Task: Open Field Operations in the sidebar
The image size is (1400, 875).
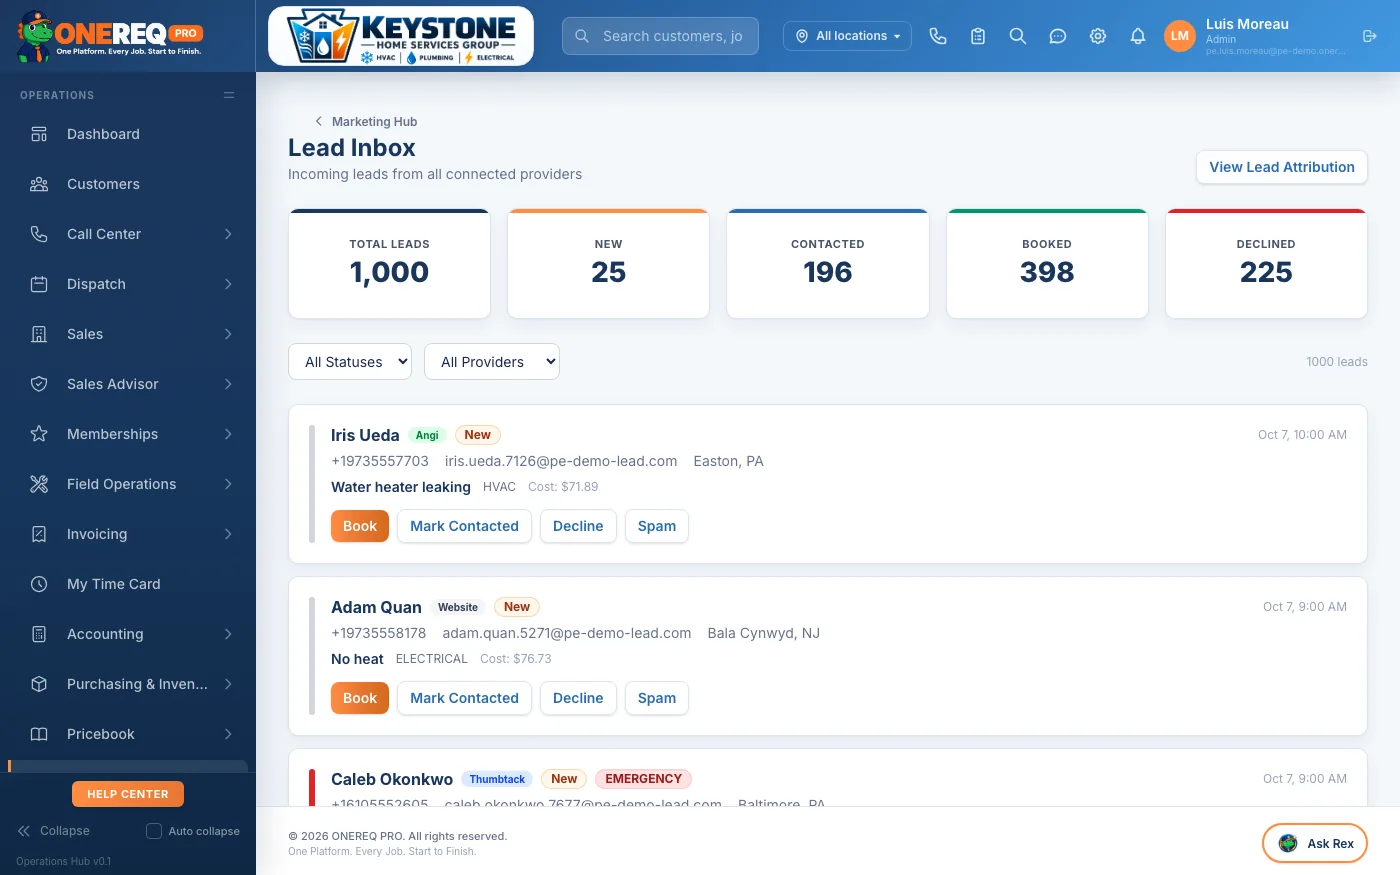Action: tap(128, 484)
